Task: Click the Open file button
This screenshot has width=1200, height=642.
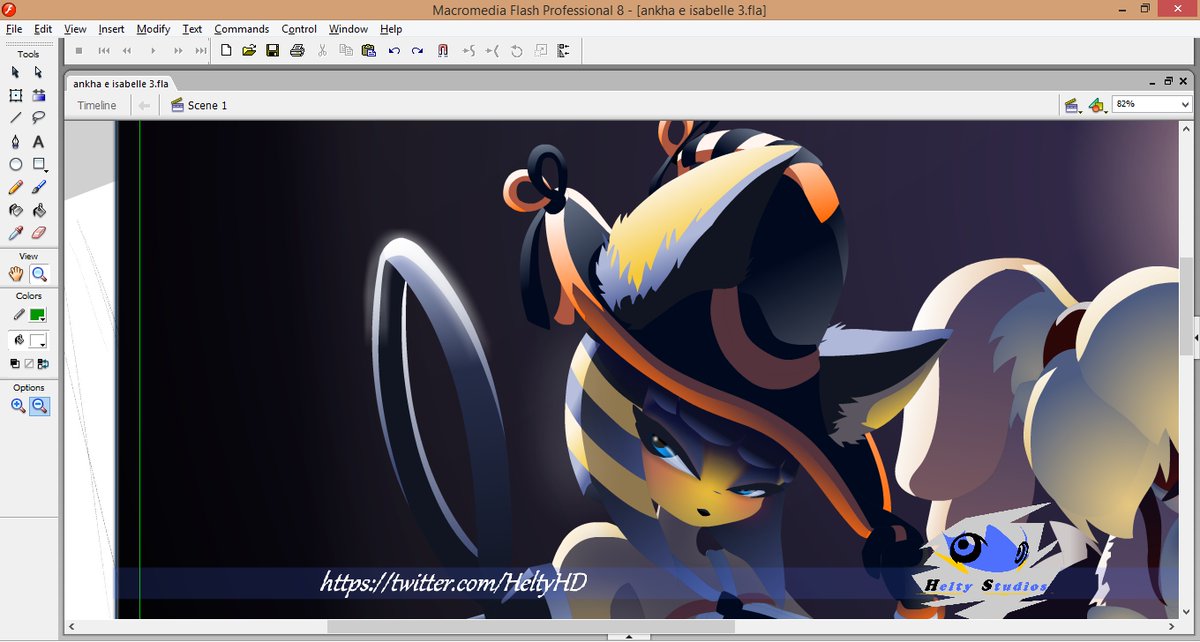Action: (x=249, y=50)
